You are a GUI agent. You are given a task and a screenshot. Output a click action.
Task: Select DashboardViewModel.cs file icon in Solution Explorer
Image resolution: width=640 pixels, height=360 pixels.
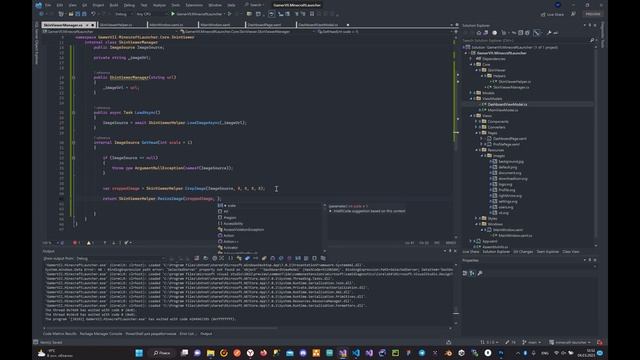[x=484, y=104]
